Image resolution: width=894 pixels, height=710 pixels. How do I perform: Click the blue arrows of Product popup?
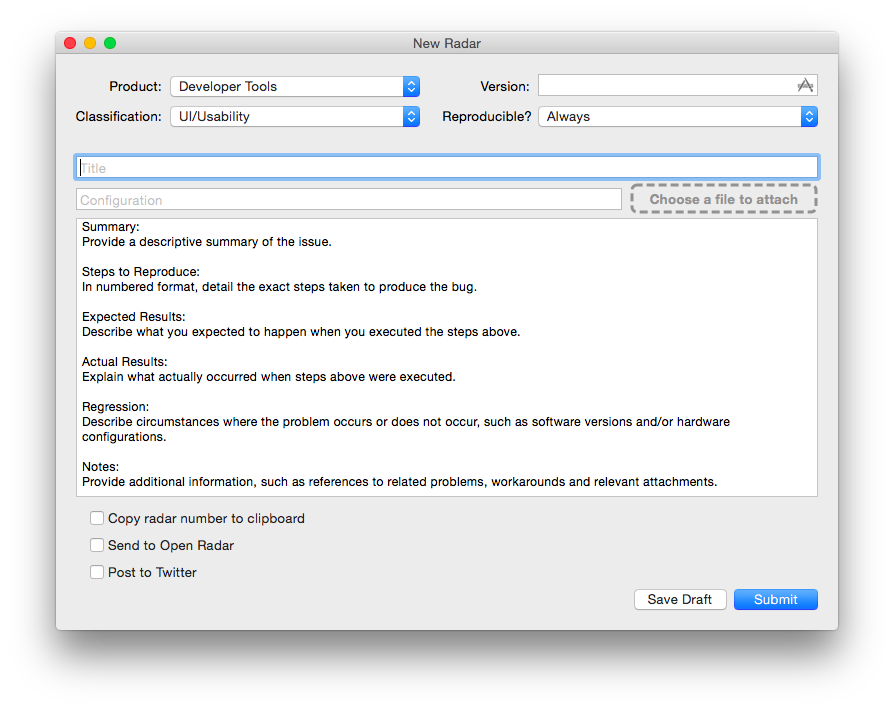point(411,86)
